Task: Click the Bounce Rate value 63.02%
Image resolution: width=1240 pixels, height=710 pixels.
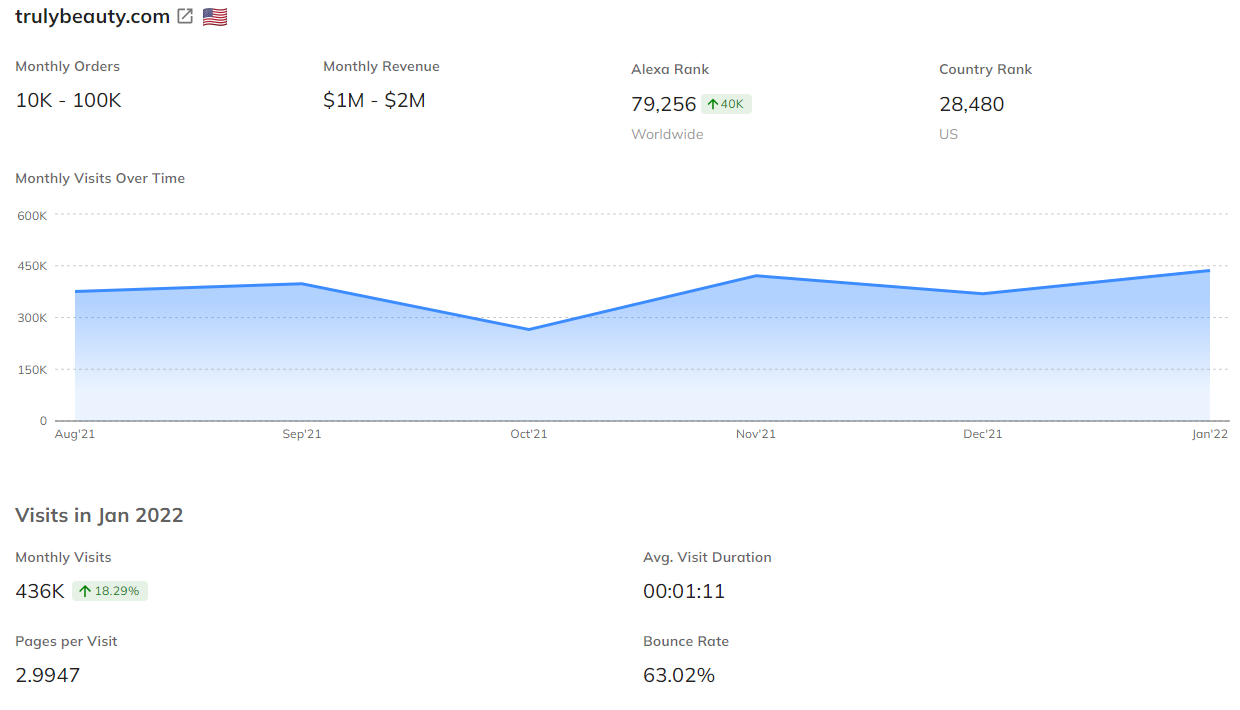Action: pos(679,675)
